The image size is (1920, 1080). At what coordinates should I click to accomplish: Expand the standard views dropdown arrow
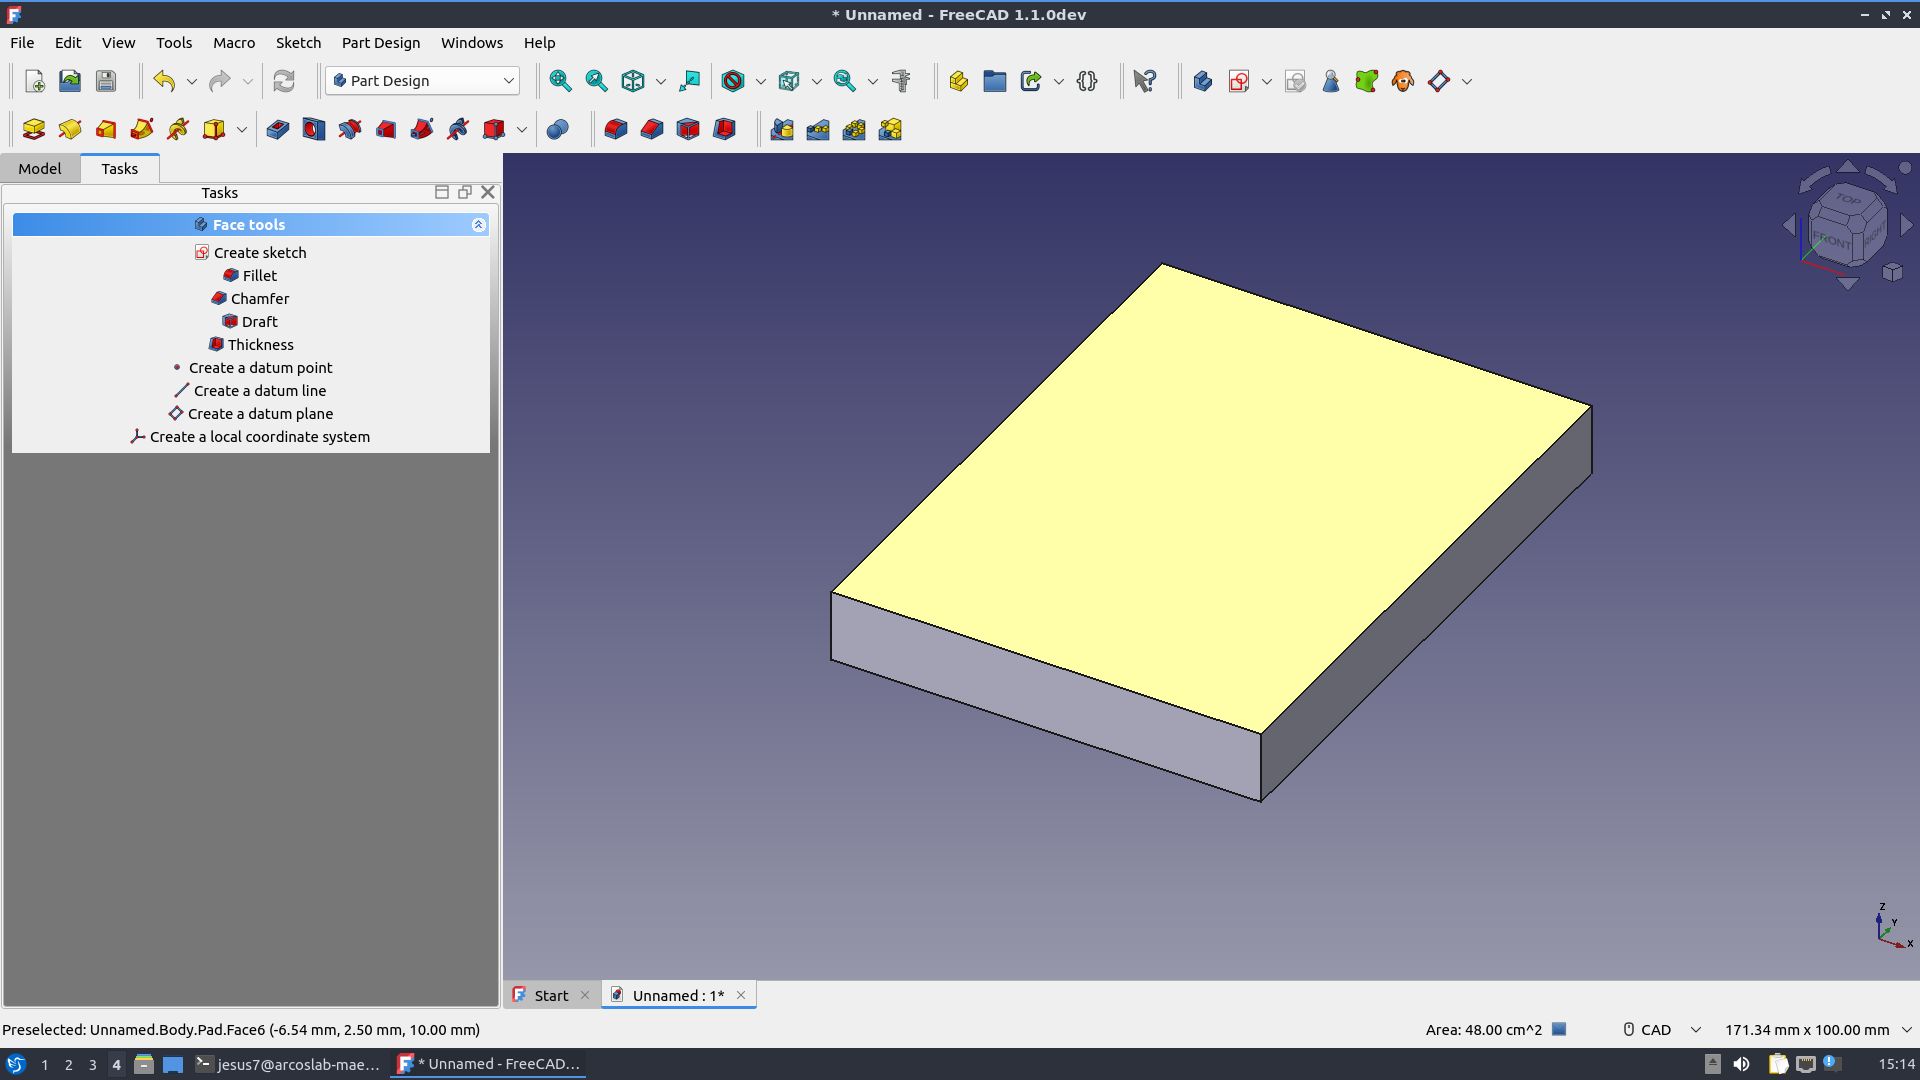click(x=660, y=81)
